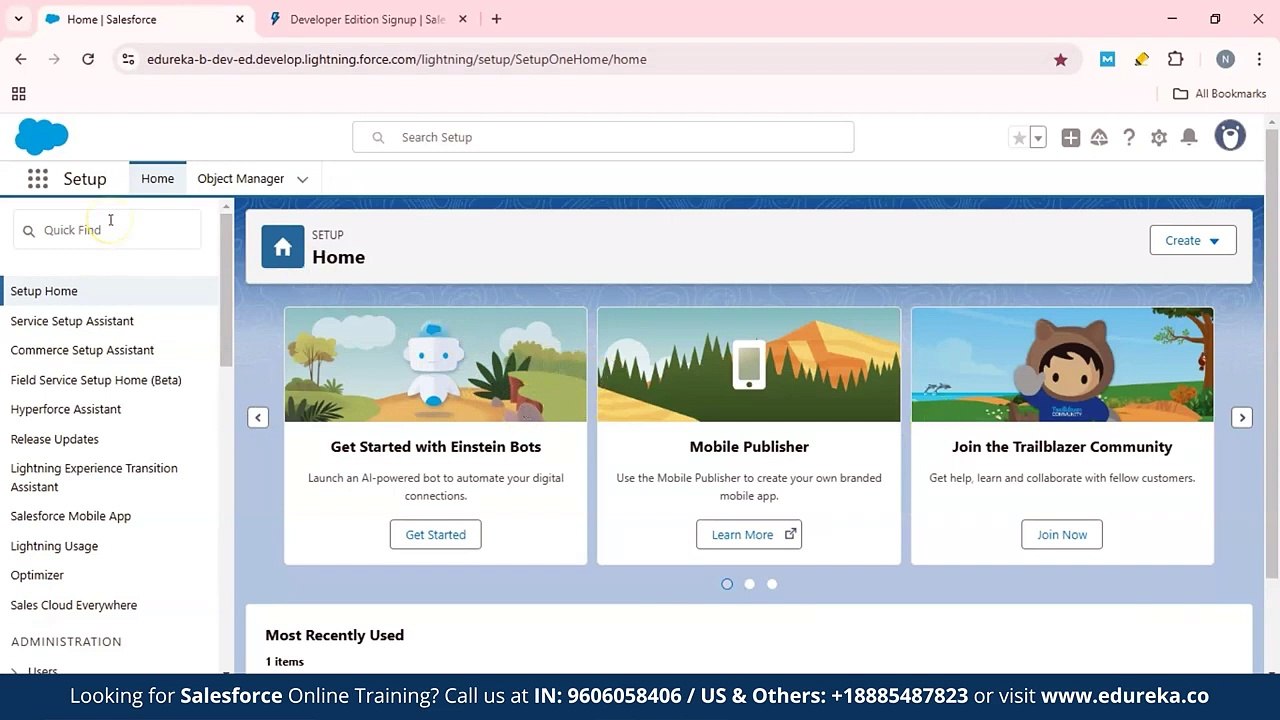Open Salesforce Mobile App link
The width and height of the screenshot is (1280, 720).
click(x=71, y=516)
